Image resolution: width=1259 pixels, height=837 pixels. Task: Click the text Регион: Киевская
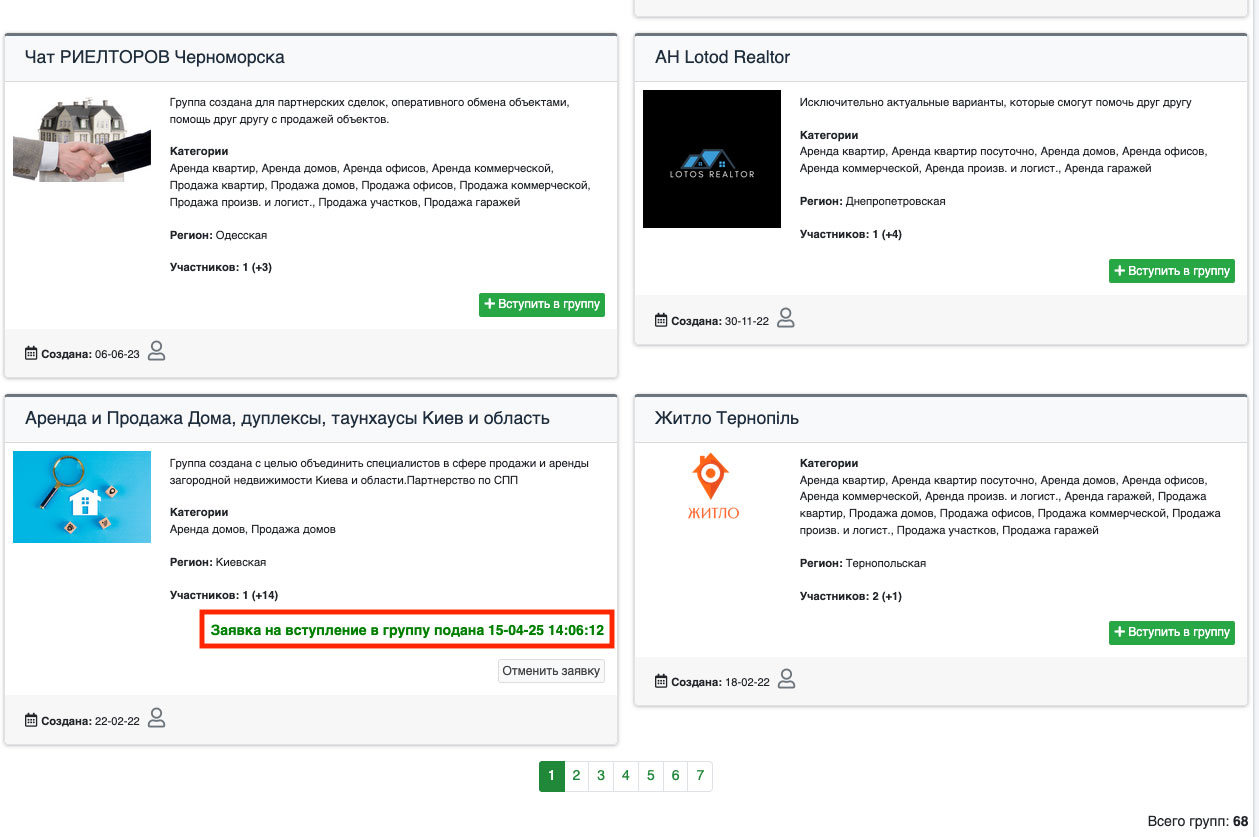point(218,562)
